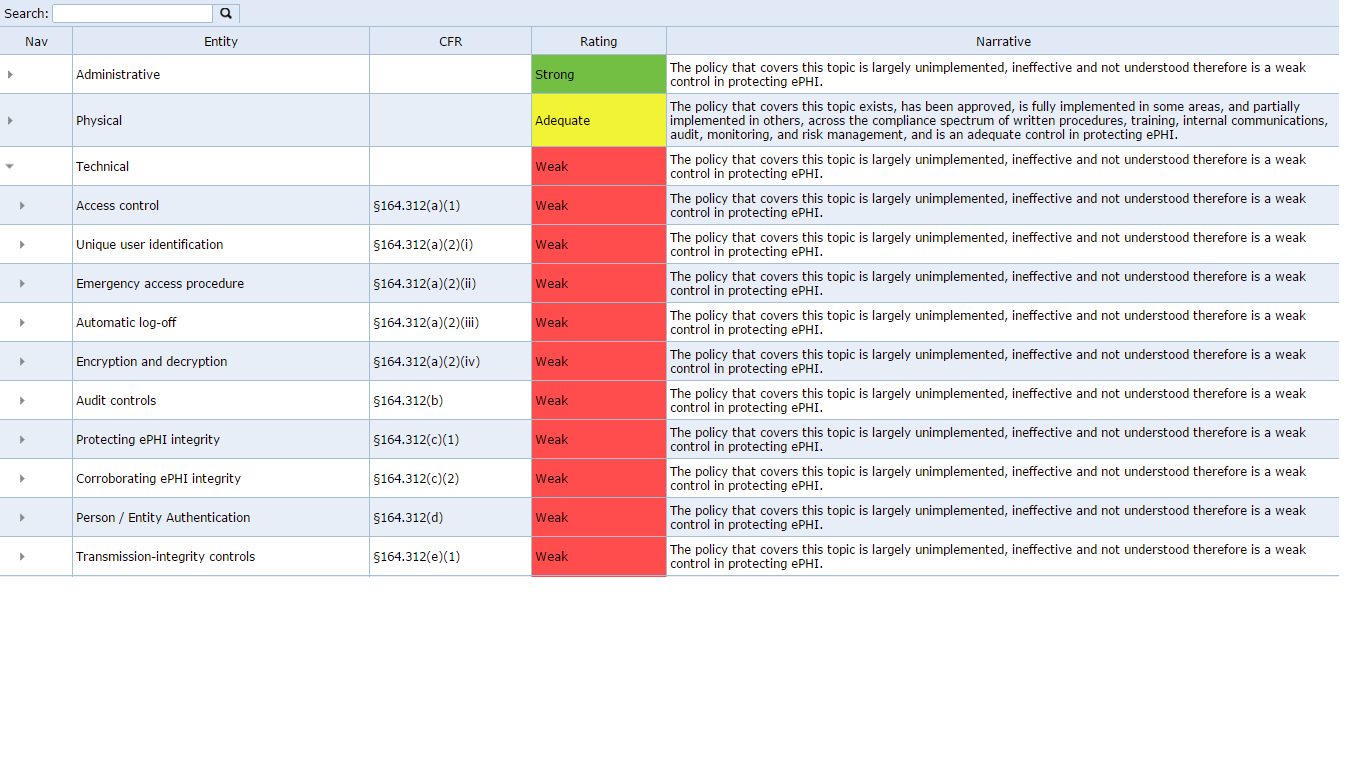Sort by the CFR column header
This screenshot has height=768, width=1366.
click(451, 41)
